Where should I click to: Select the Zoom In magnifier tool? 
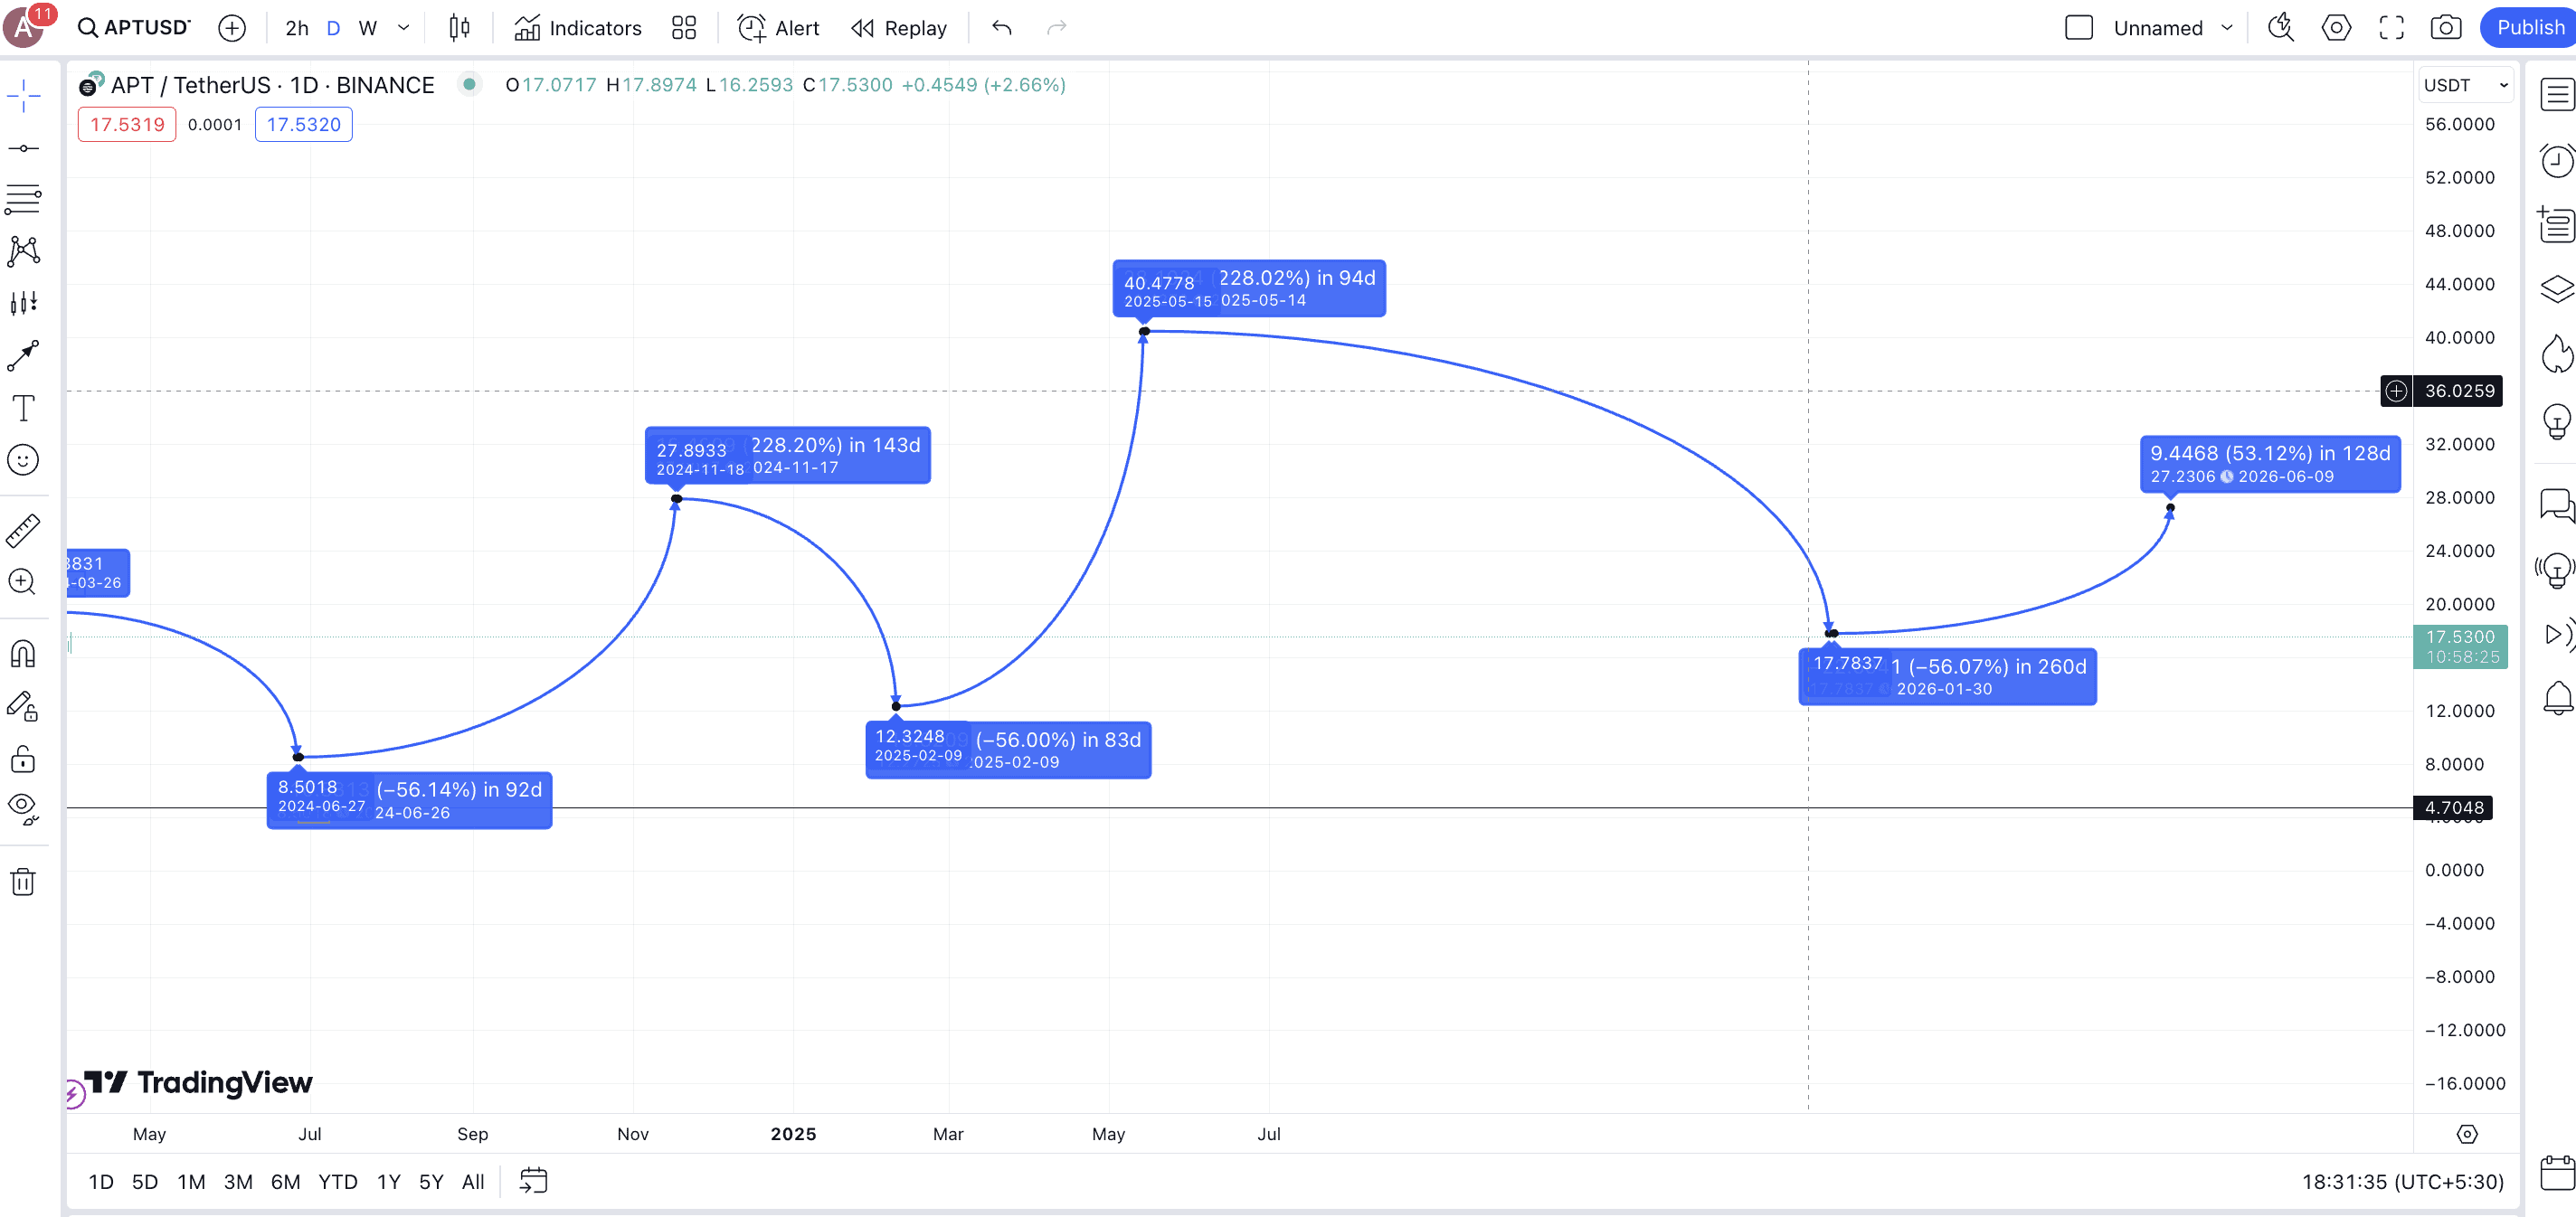23,582
